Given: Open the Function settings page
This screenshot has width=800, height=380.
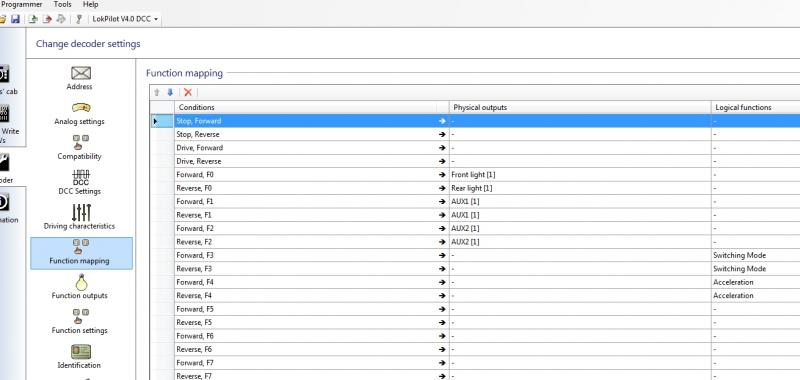Looking at the screenshot, I should tap(80, 321).
